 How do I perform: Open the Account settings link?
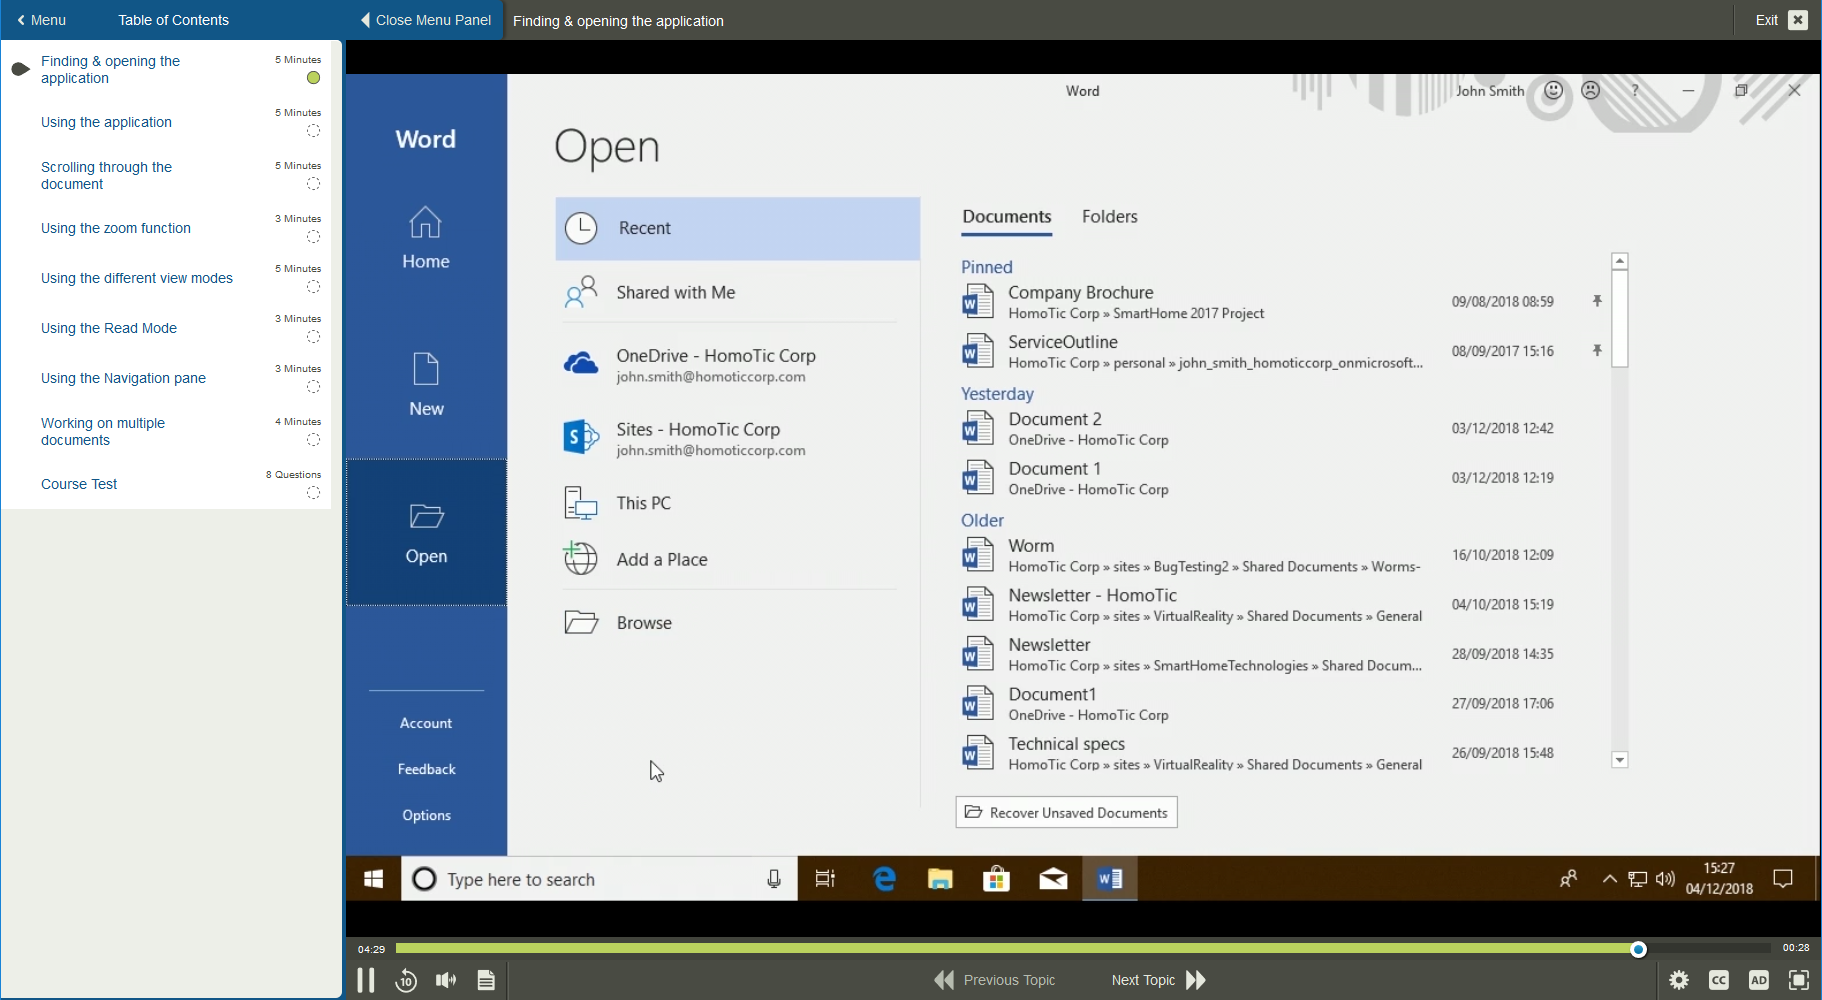[x=425, y=722]
